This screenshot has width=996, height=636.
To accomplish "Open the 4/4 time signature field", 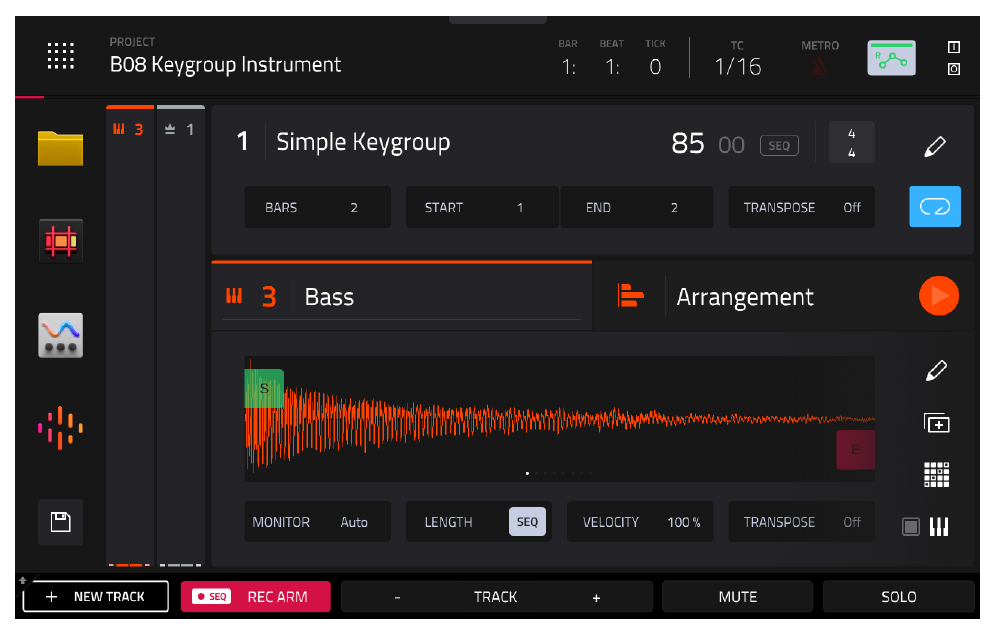I will (851, 142).
